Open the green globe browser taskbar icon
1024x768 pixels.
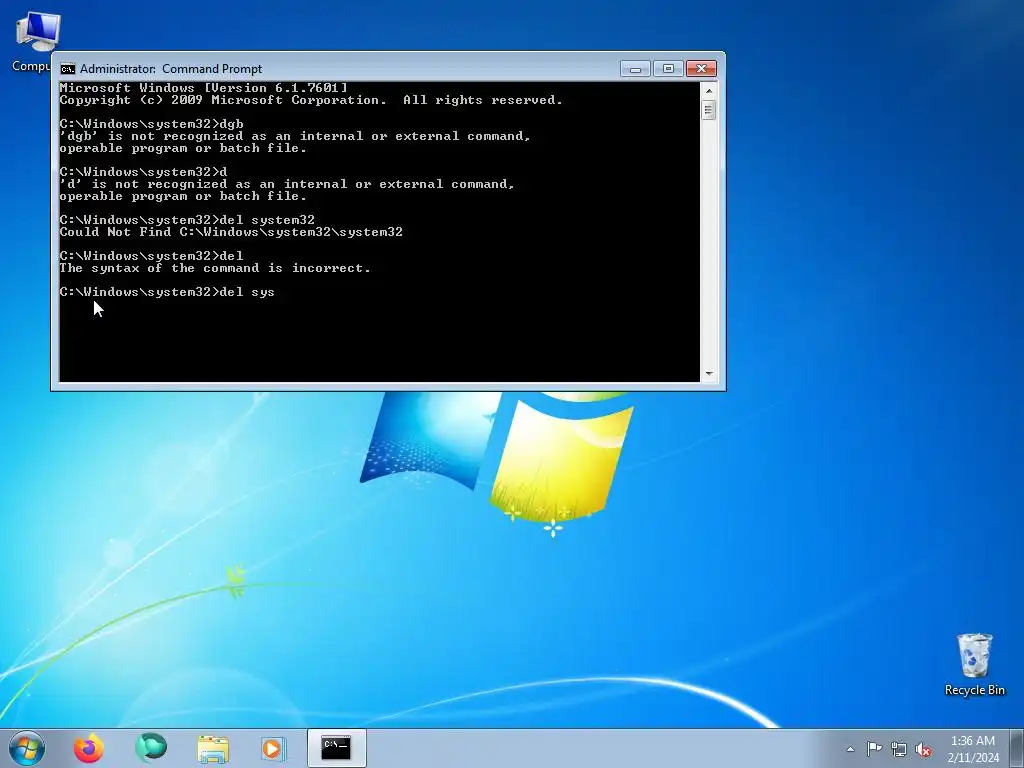[151, 748]
